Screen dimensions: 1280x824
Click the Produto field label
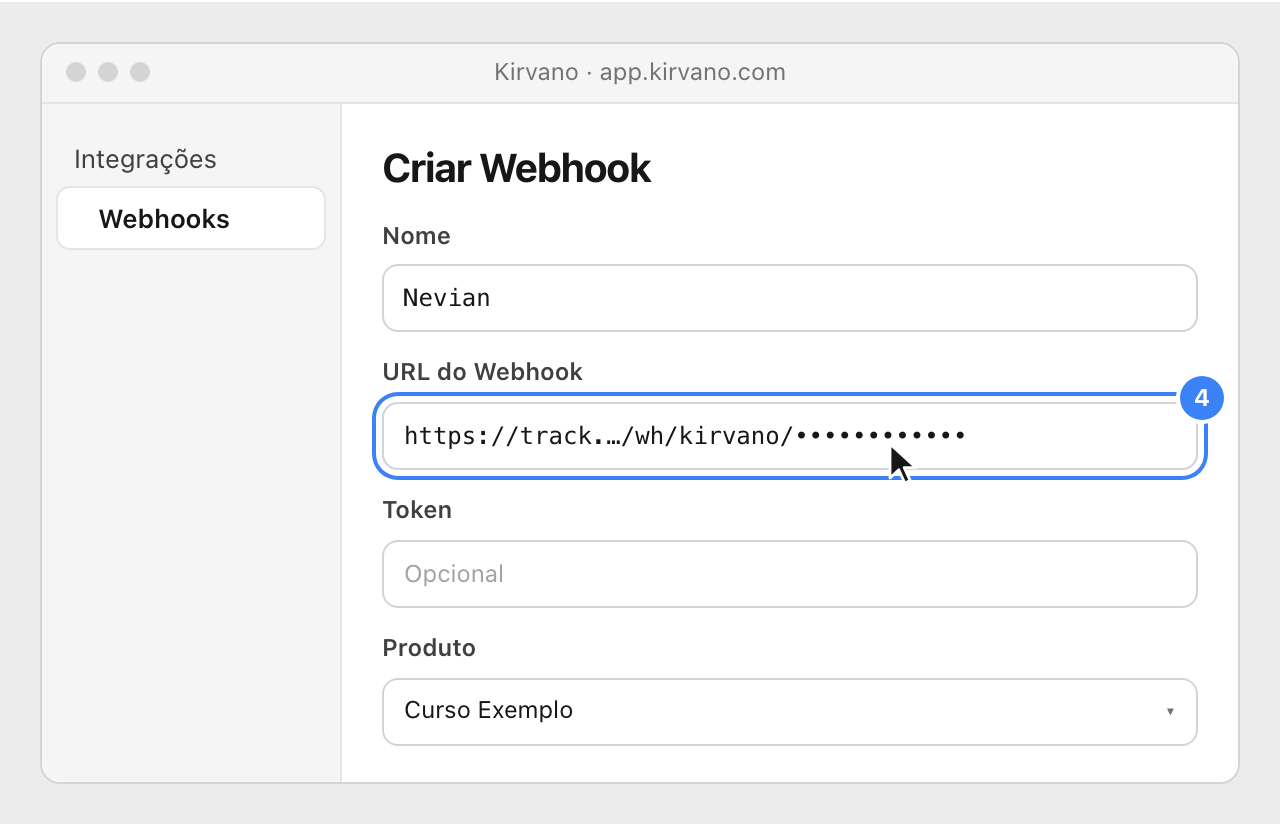(x=430, y=648)
